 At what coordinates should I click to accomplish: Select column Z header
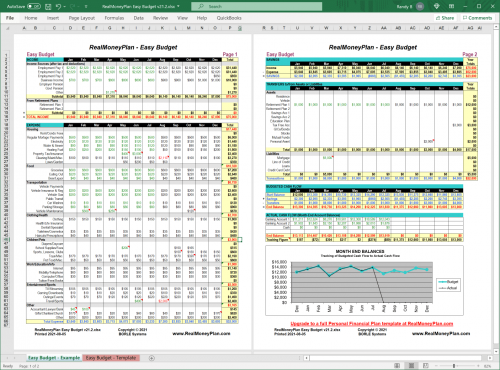(x=369, y=28)
